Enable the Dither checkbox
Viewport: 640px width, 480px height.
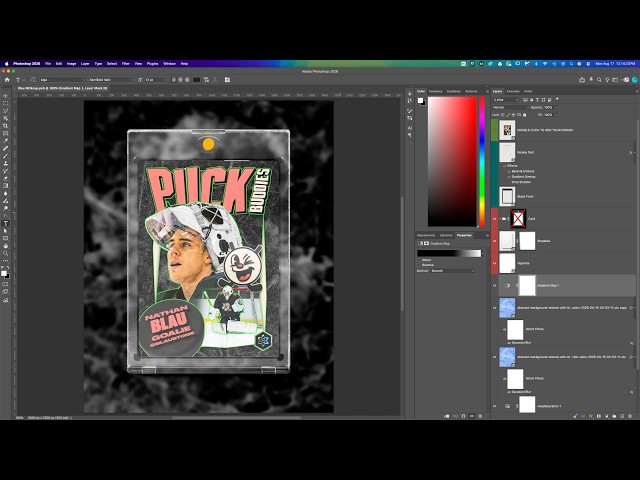click(x=419, y=260)
